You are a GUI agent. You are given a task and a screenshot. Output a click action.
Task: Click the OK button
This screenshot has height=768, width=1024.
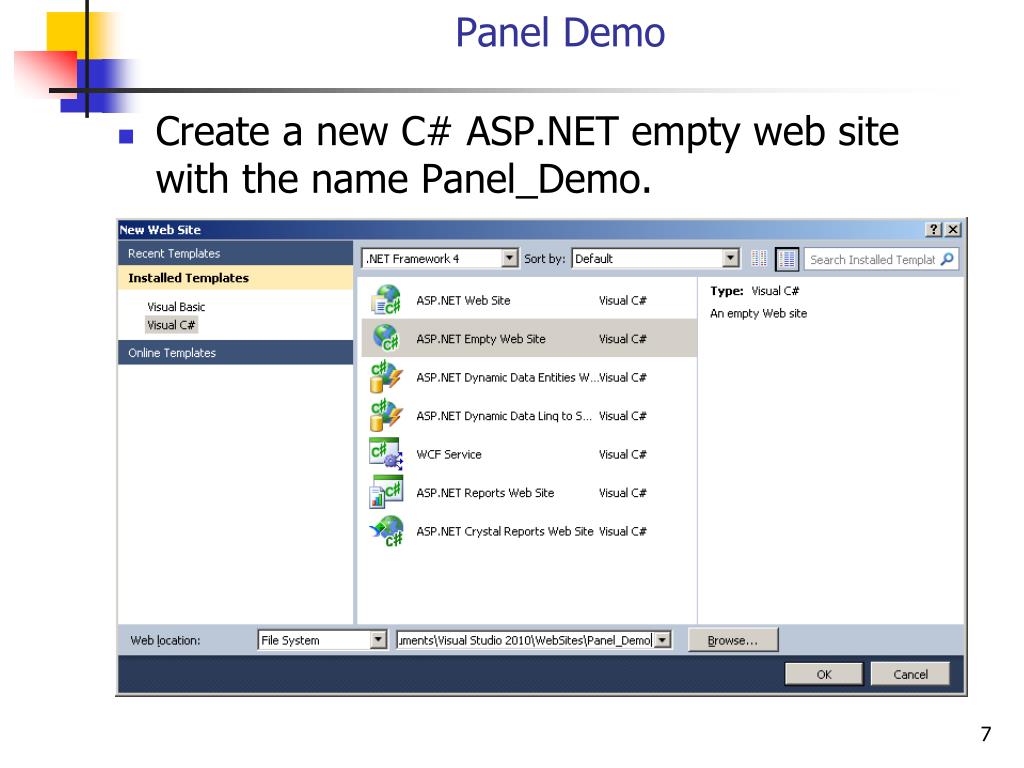pos(824,674)
